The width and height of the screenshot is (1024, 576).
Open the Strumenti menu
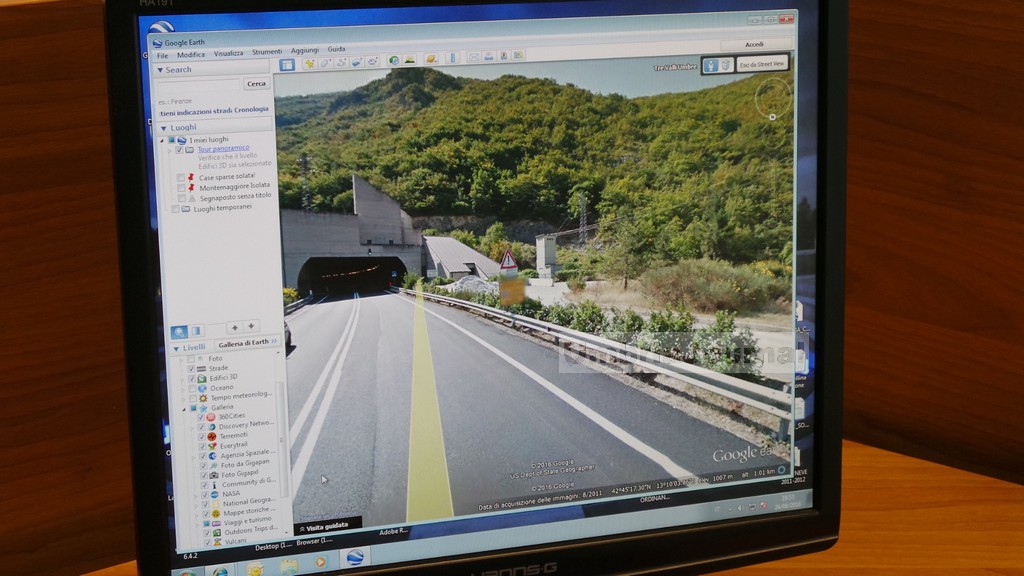click(x=266, y=52)
